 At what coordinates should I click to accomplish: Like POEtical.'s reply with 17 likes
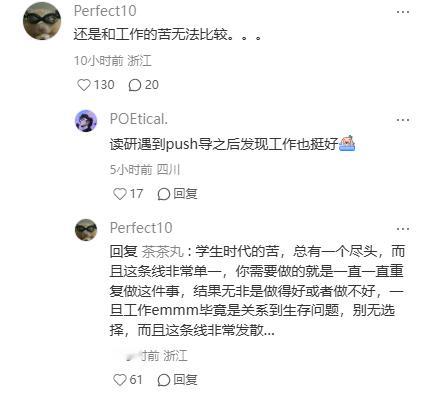(x=120, y=194)
